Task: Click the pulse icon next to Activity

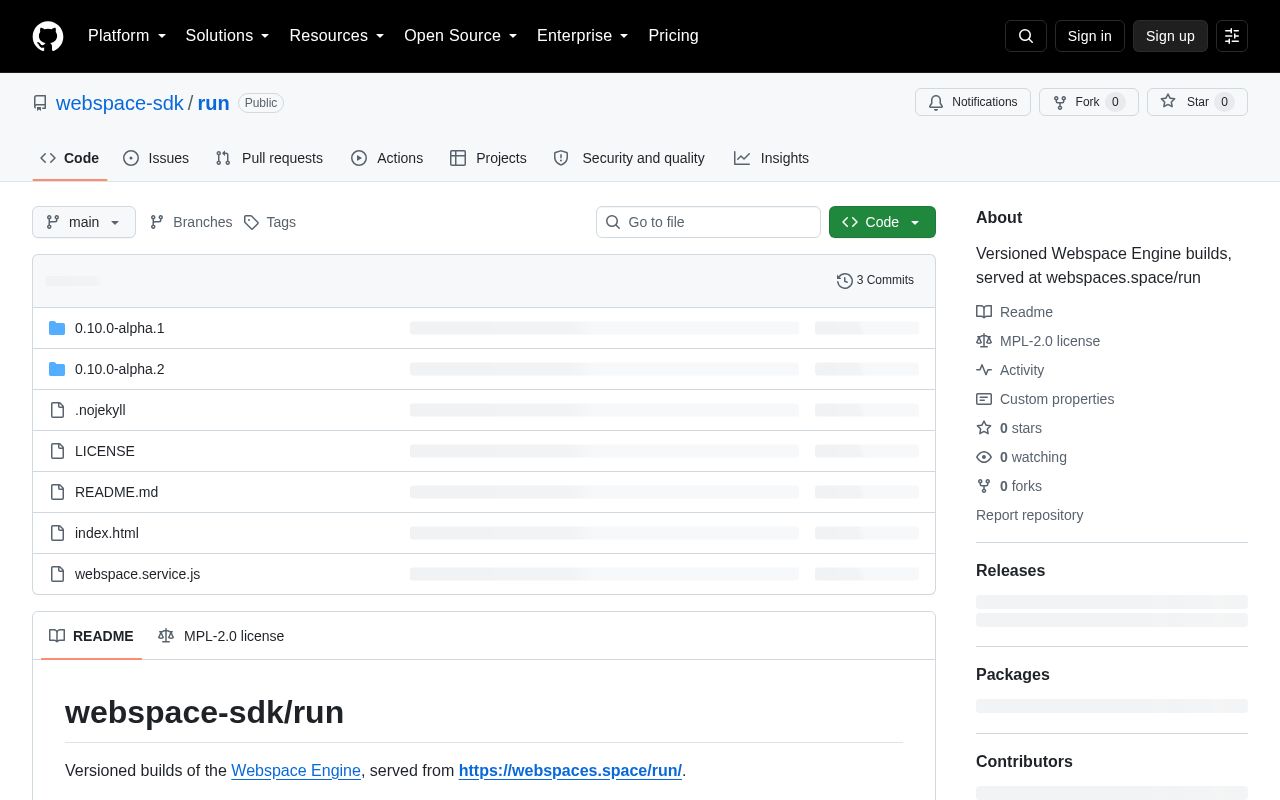Action: pos(984,370)
